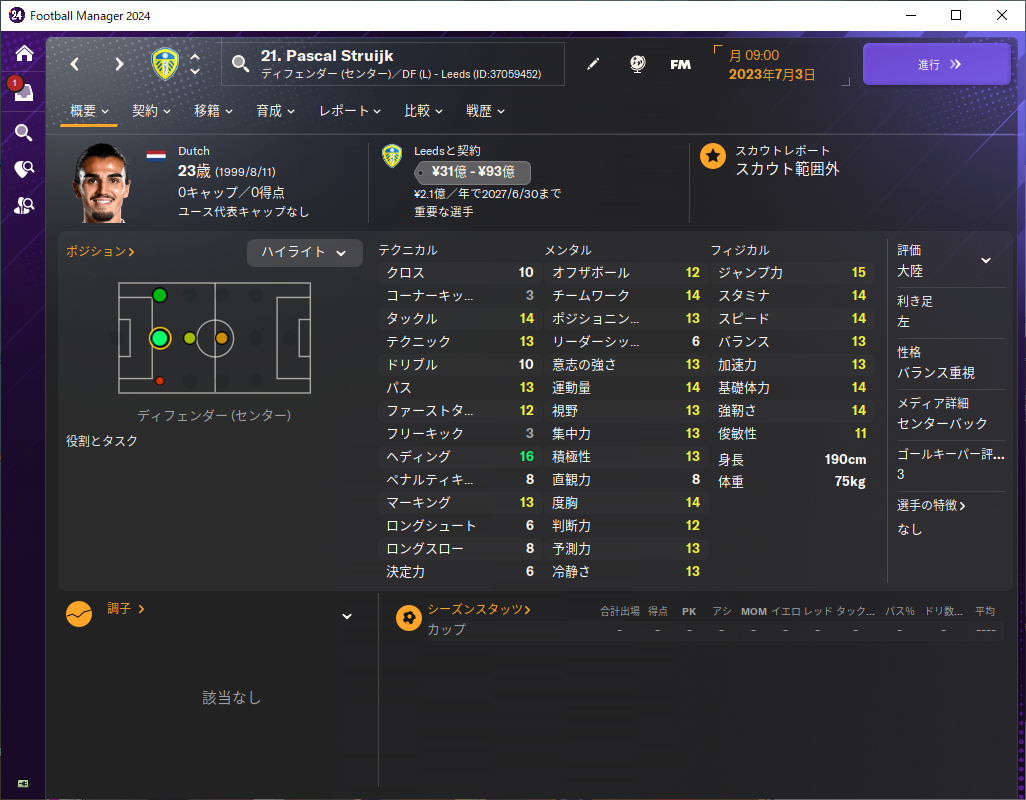This screenshot has width=1026, height=800.
Task: Click the Leeds club badge in header
Action: click(165, 64)
